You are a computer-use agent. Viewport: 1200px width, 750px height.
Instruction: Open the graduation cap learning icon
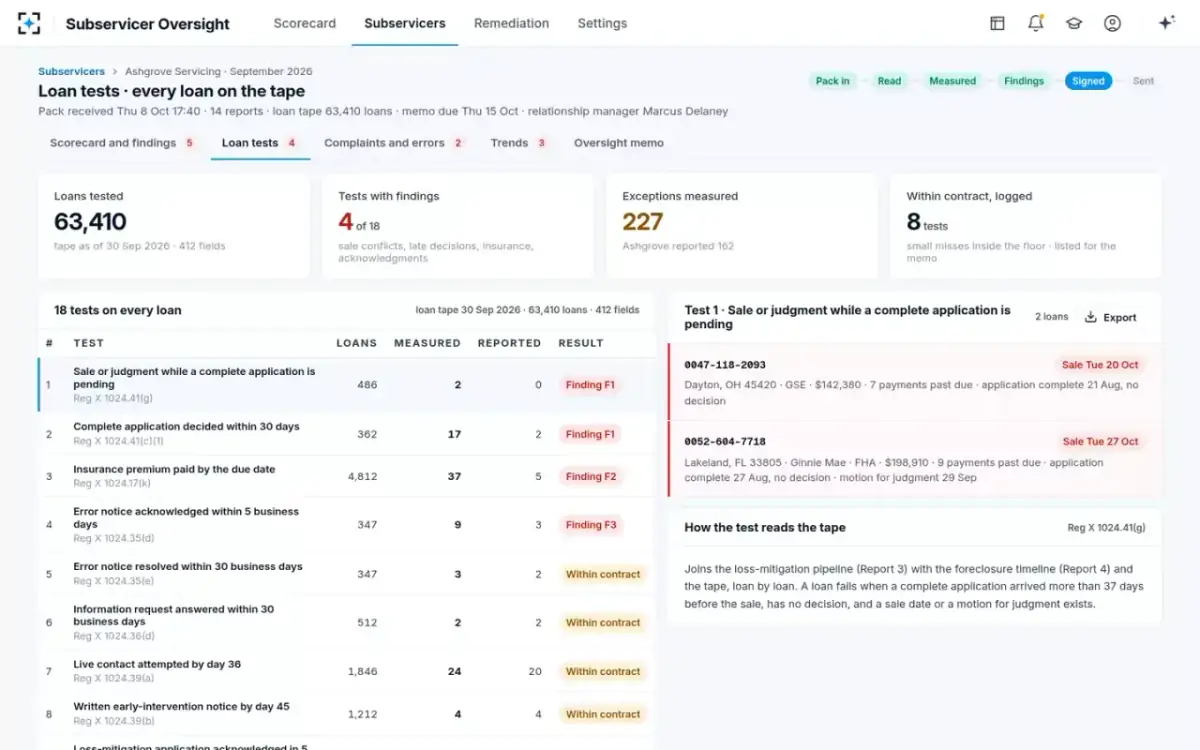(x=1074, y=23)
